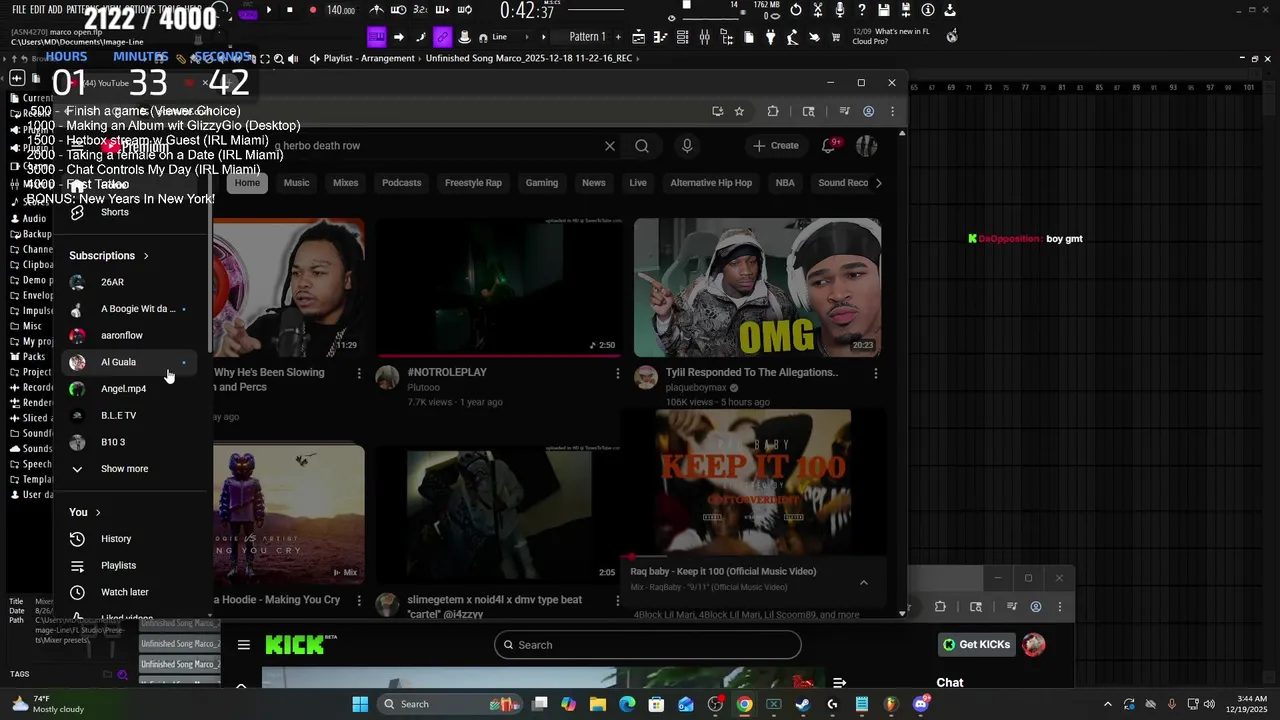This screenshot has height=720, width=1280.
Task: Show more filter chips with right arrow
Action: coord(879,183)
